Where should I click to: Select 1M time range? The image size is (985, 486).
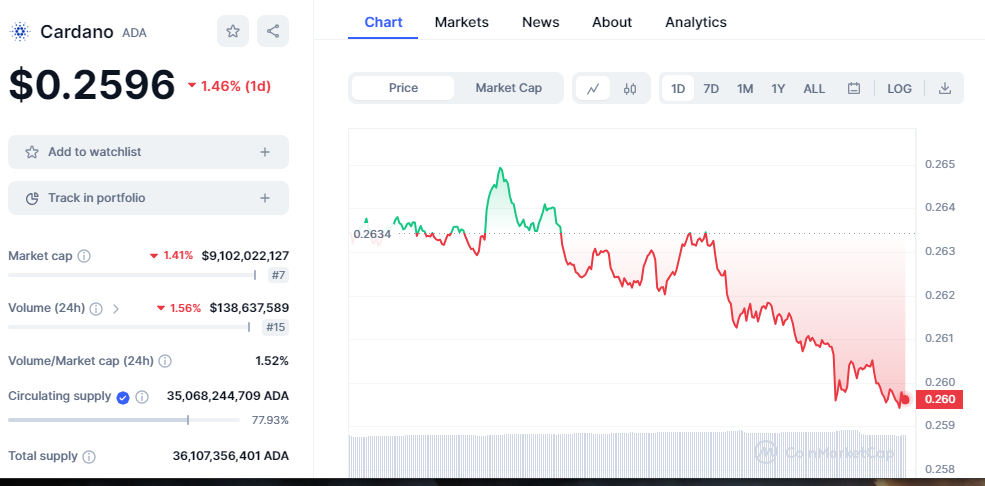coord(745,89)
